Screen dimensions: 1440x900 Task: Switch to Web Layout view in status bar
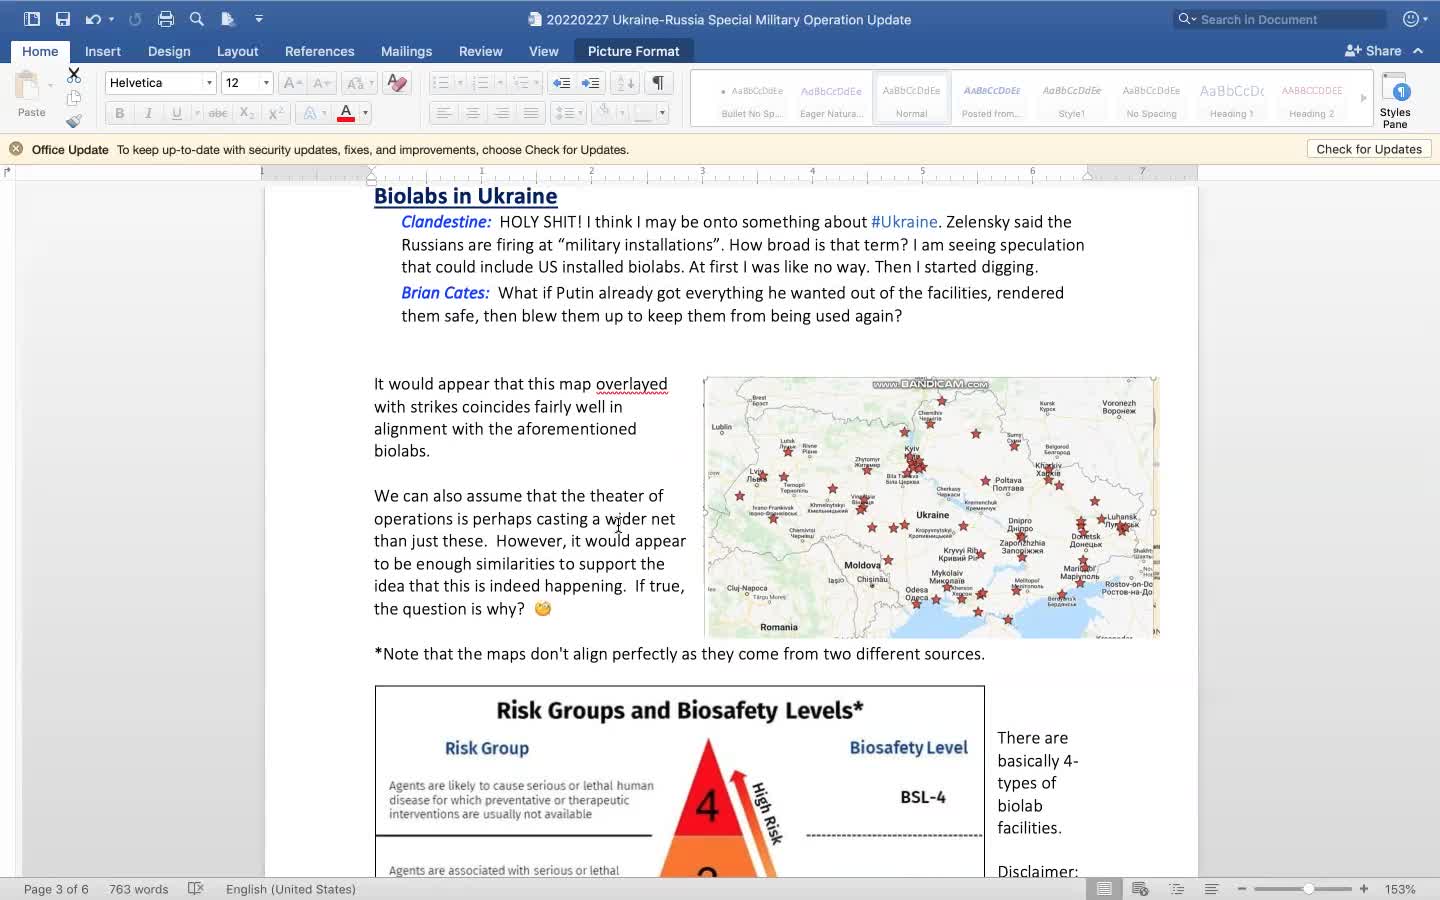tap(1140, 889)
